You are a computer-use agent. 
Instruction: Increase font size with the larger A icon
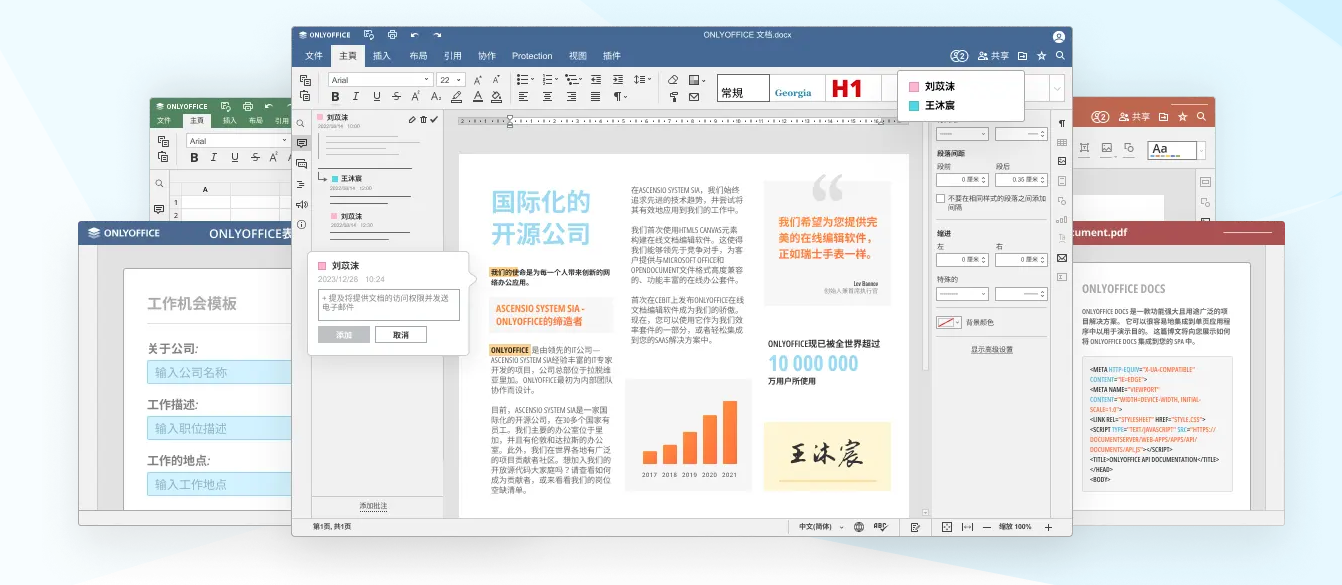tap(478, 80)
